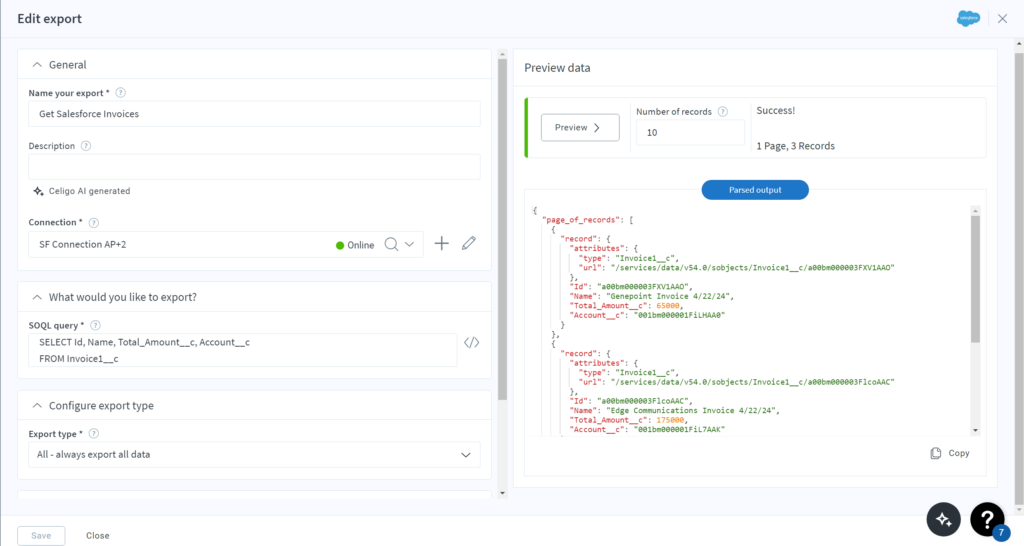Viewport: 1024px width, 546px height.
Task: Edit the connection with pencil icon
Action: coord(468,244)
